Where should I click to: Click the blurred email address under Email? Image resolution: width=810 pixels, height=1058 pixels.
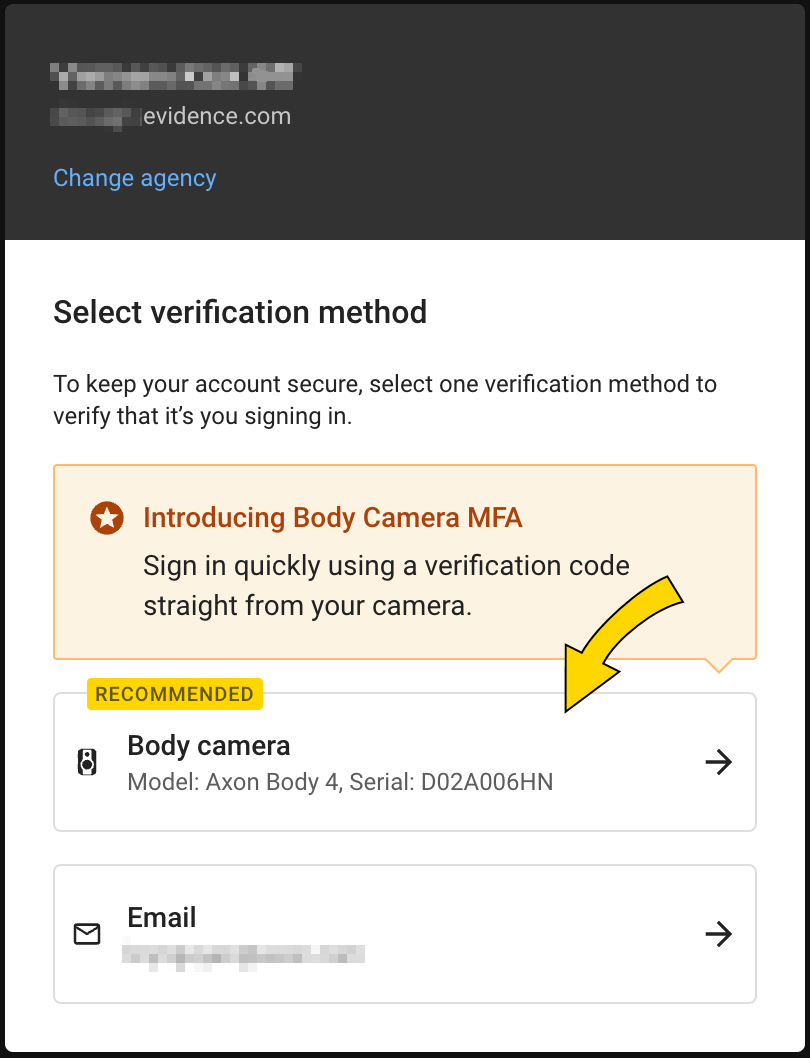243,952
